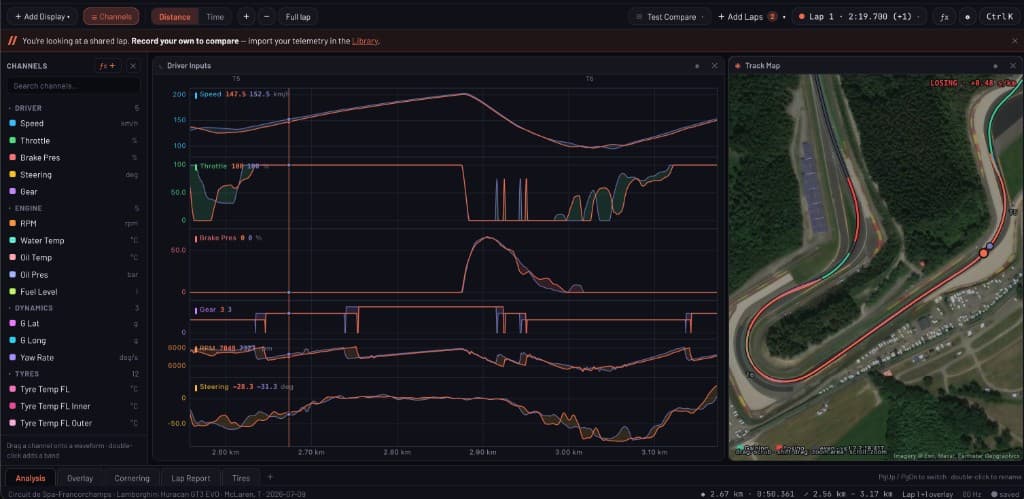Click the Track Map panel title icon
The height and width of the screenshot is (499, 1024).
pyautogui.click(x=737, y=66)
